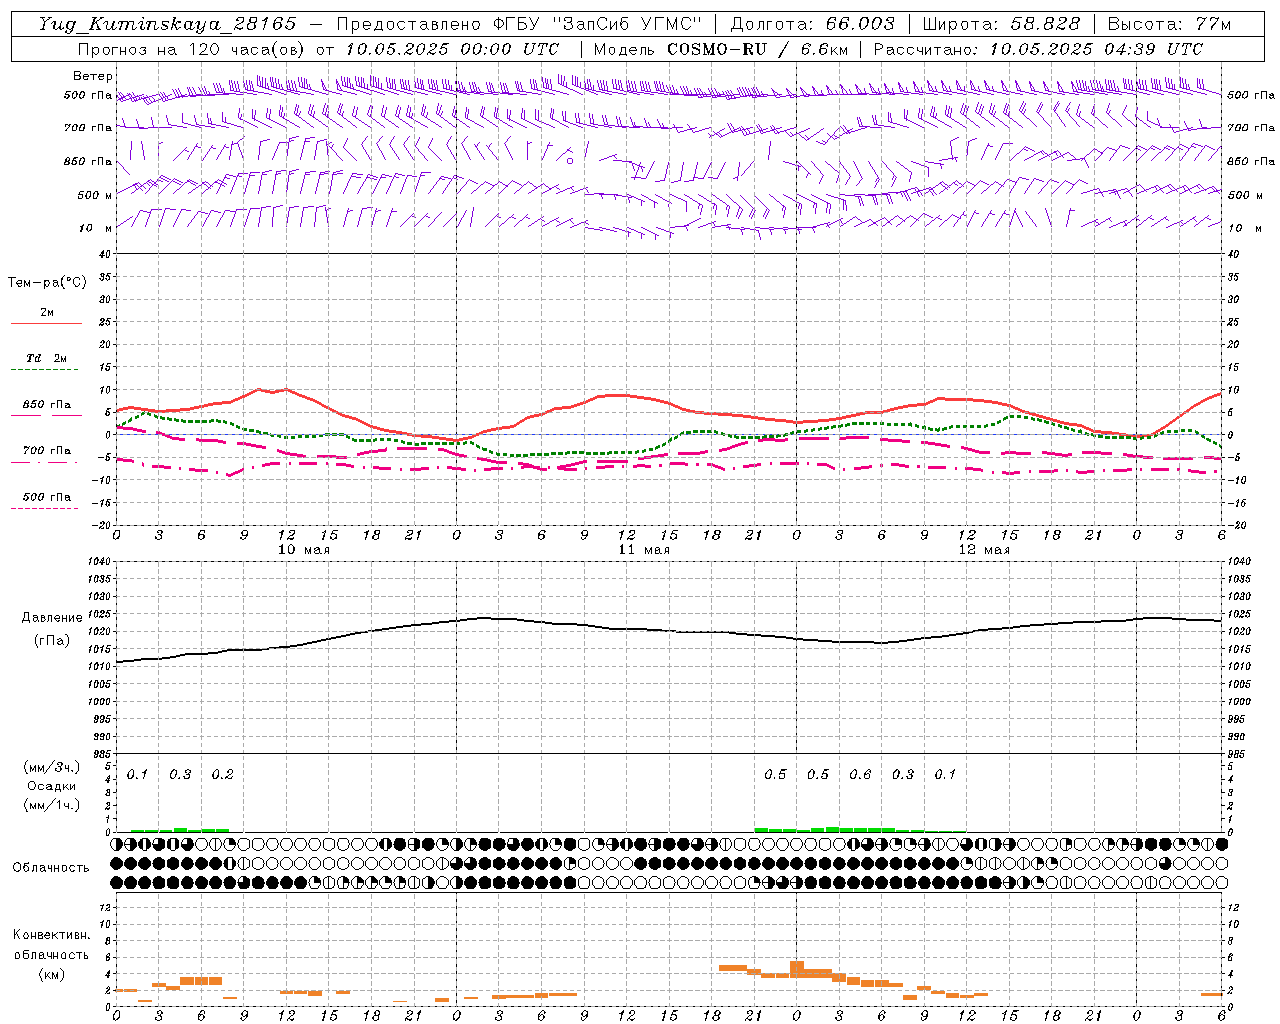Select the text Предоставлено ФГБУ "ЗапСиб УГМС"

tap(519, 24)
